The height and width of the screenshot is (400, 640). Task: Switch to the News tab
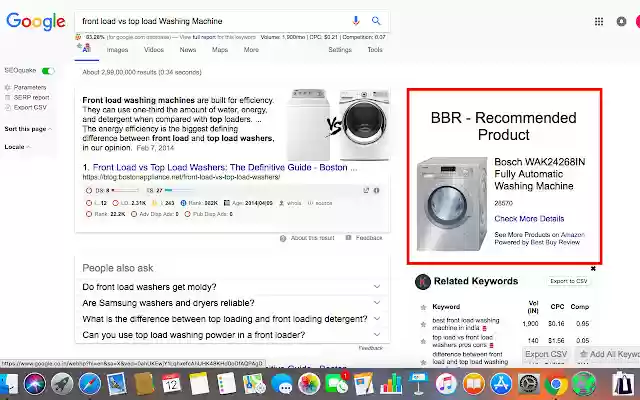coord(188,50)
